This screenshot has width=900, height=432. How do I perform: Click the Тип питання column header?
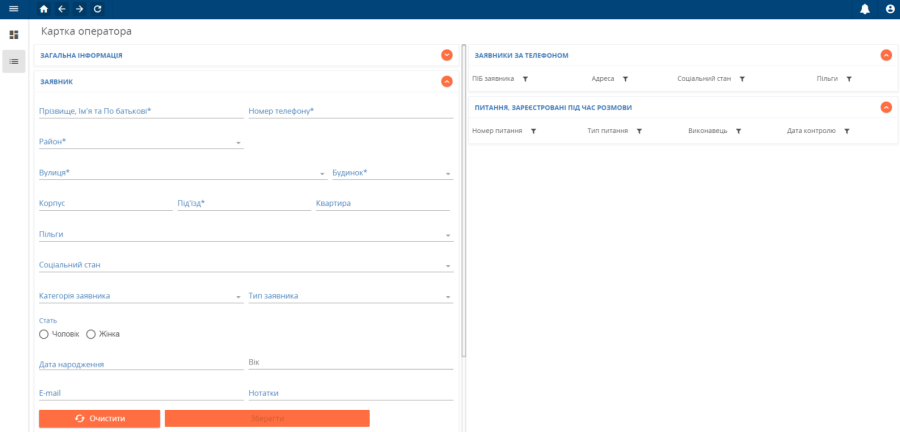(x=607, y=131)
